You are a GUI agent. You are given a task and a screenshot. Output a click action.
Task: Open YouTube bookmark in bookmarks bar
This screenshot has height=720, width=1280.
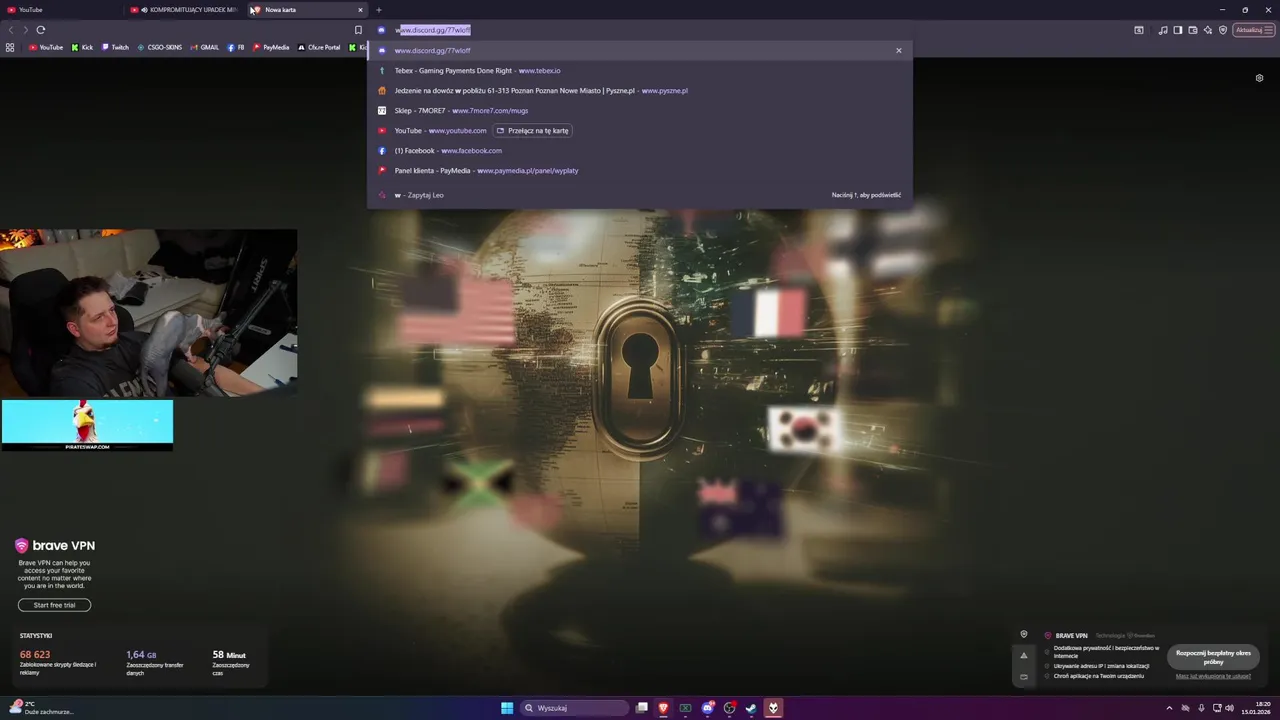[x=45, y=47]
